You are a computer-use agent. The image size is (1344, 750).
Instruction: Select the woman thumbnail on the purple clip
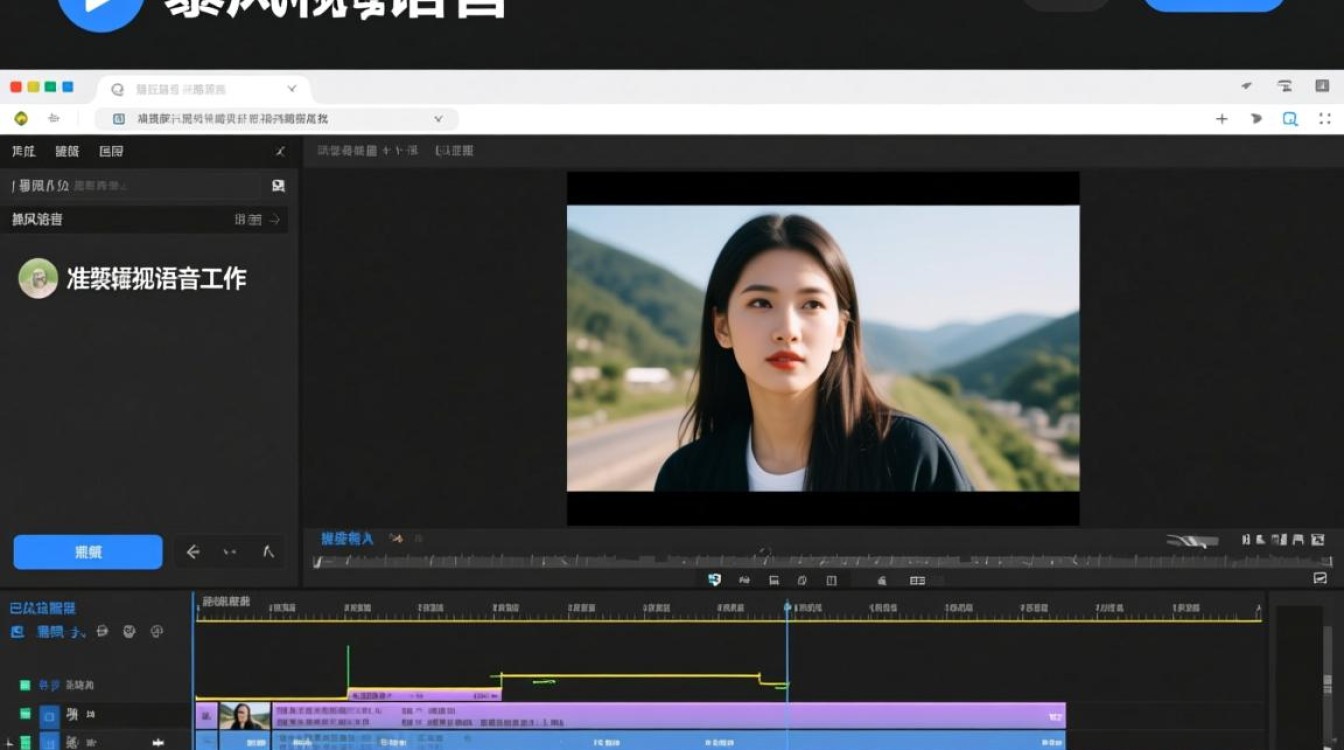pyautogui.click(x=245, y=715)
